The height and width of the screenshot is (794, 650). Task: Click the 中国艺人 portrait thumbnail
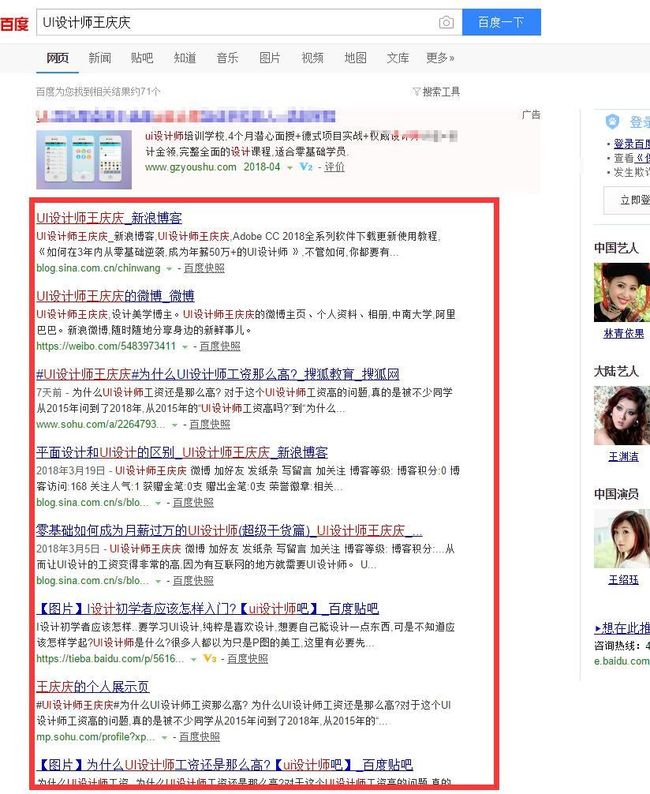click(622, 292)
